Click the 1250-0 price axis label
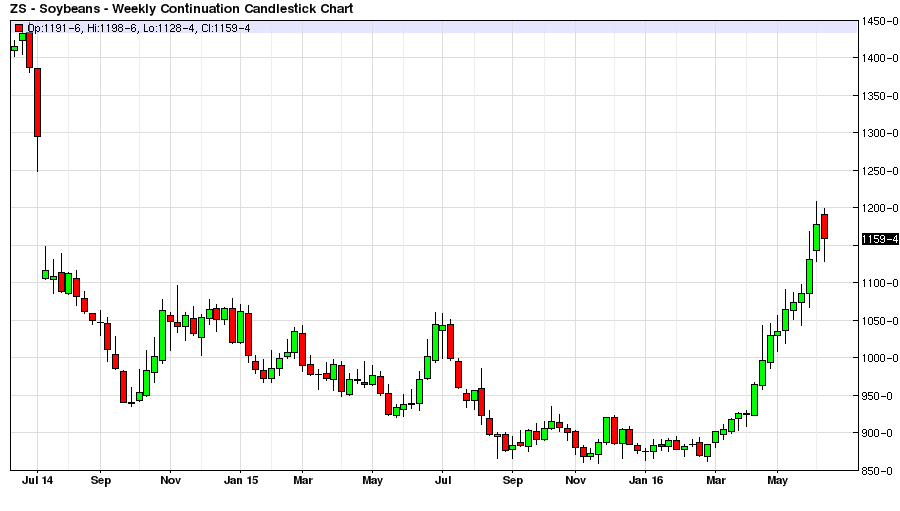The width and height of the screenshot is (900, 511). tap(879, 171)
